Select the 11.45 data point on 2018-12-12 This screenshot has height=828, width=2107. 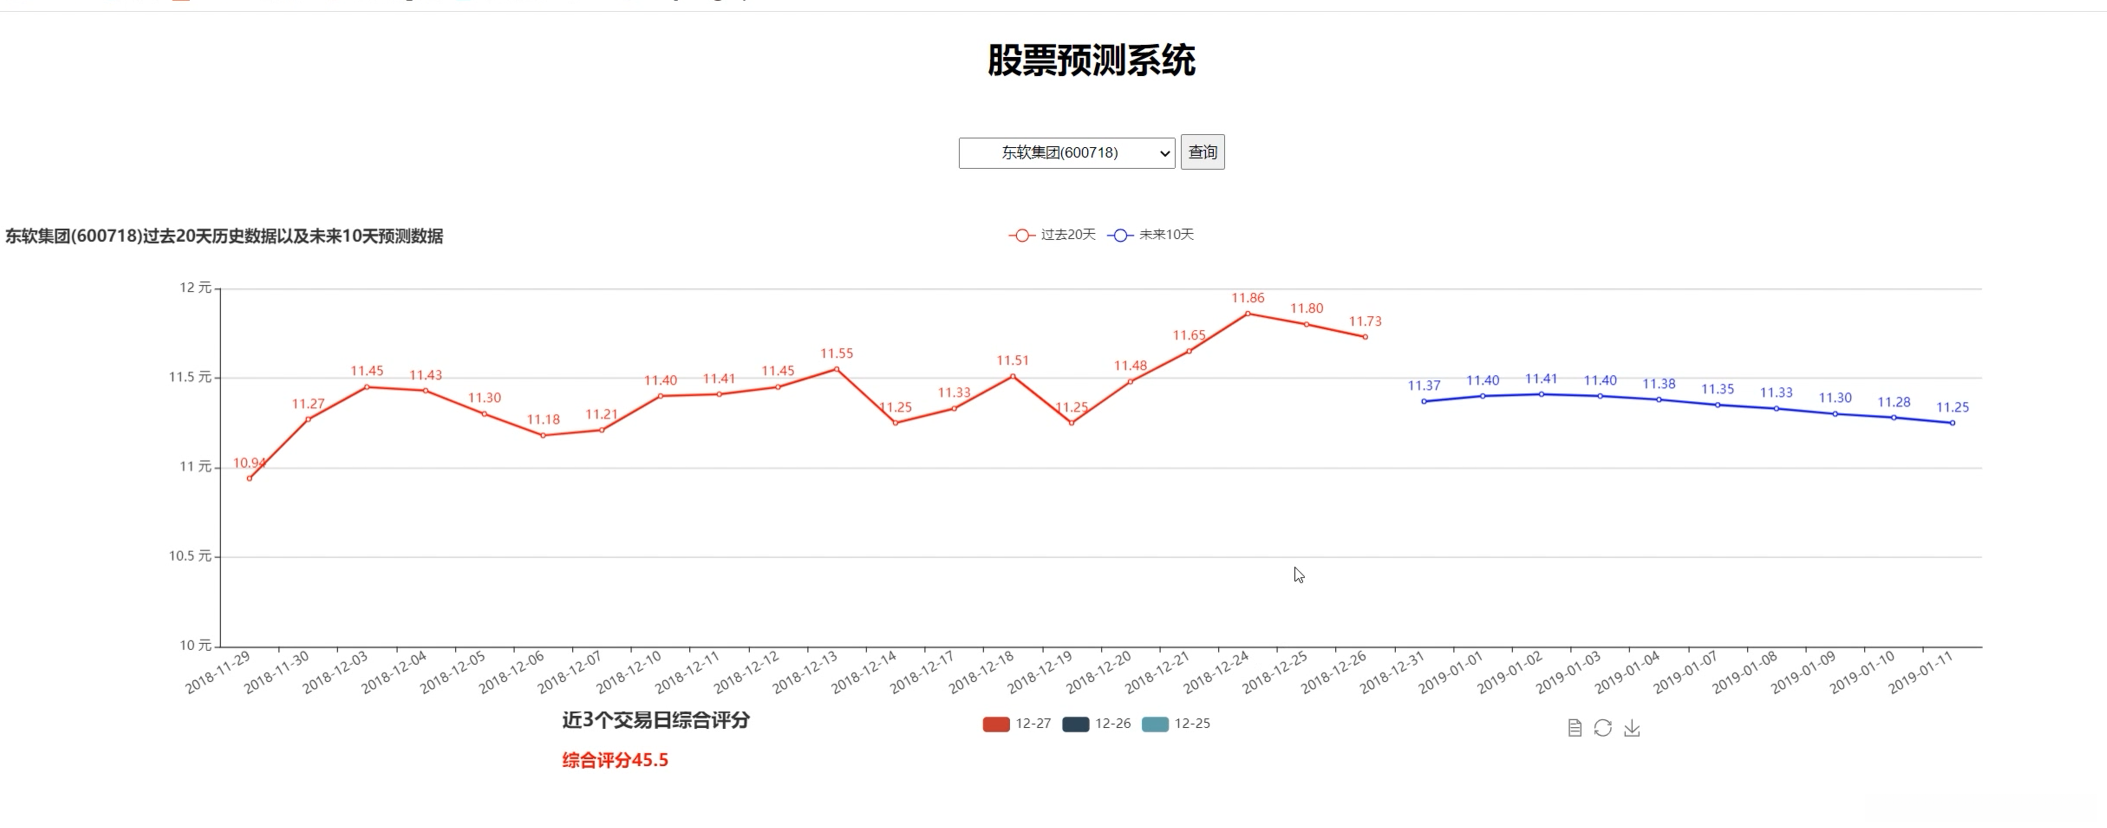[x=778, y=387]
